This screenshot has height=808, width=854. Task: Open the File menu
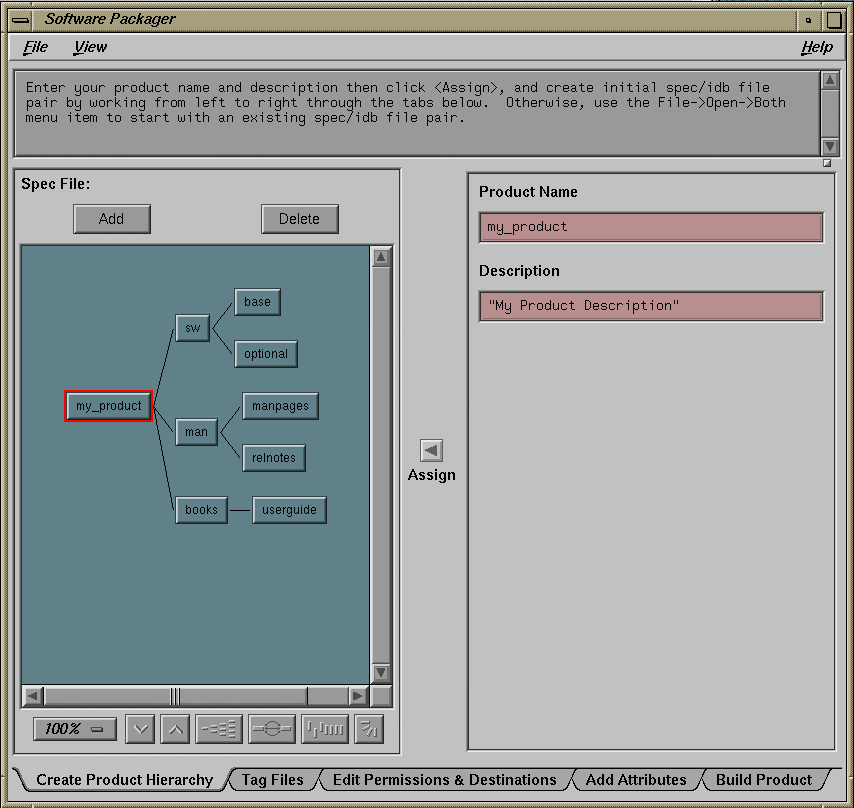(x=35, y=47)
